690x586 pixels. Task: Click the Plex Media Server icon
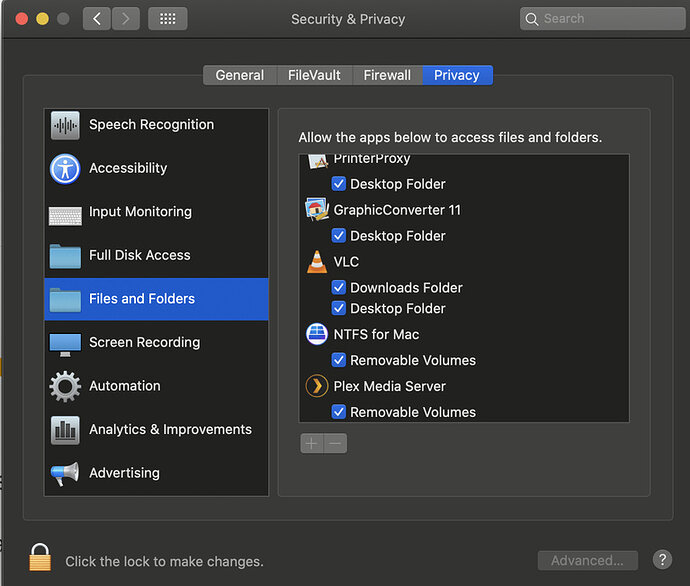(x=317, y=386)
